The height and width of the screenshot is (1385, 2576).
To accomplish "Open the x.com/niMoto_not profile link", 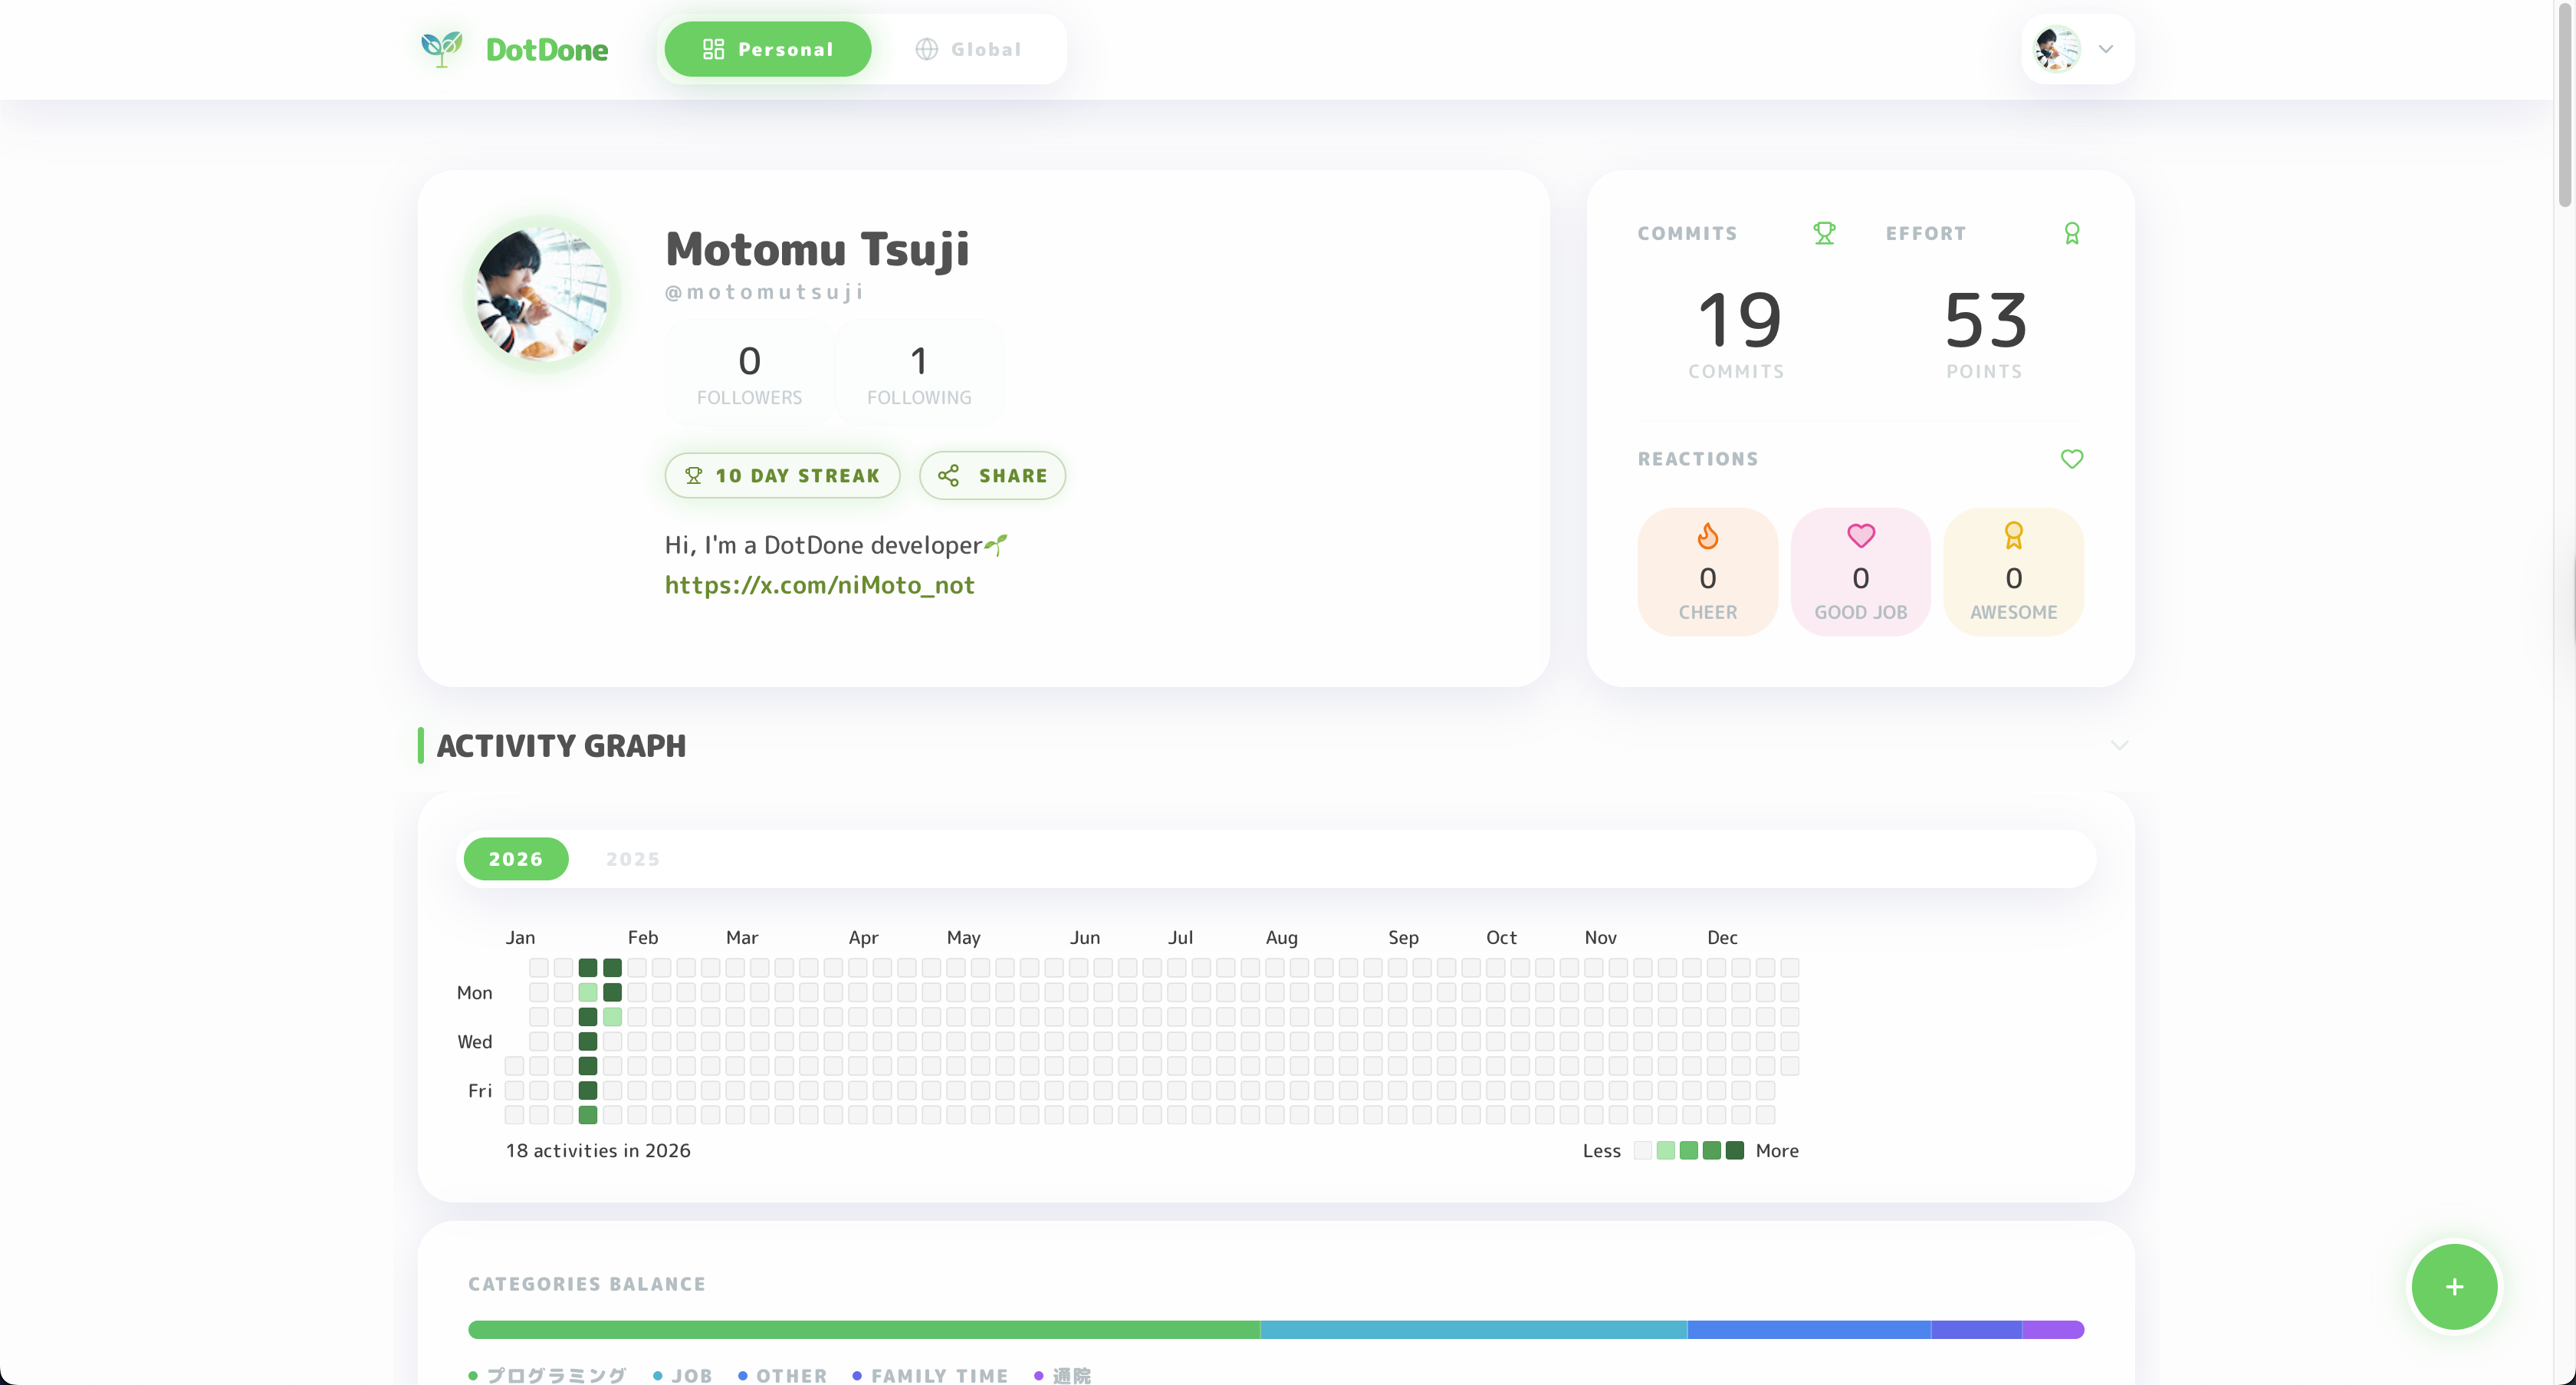I will [x=819, y=585].
